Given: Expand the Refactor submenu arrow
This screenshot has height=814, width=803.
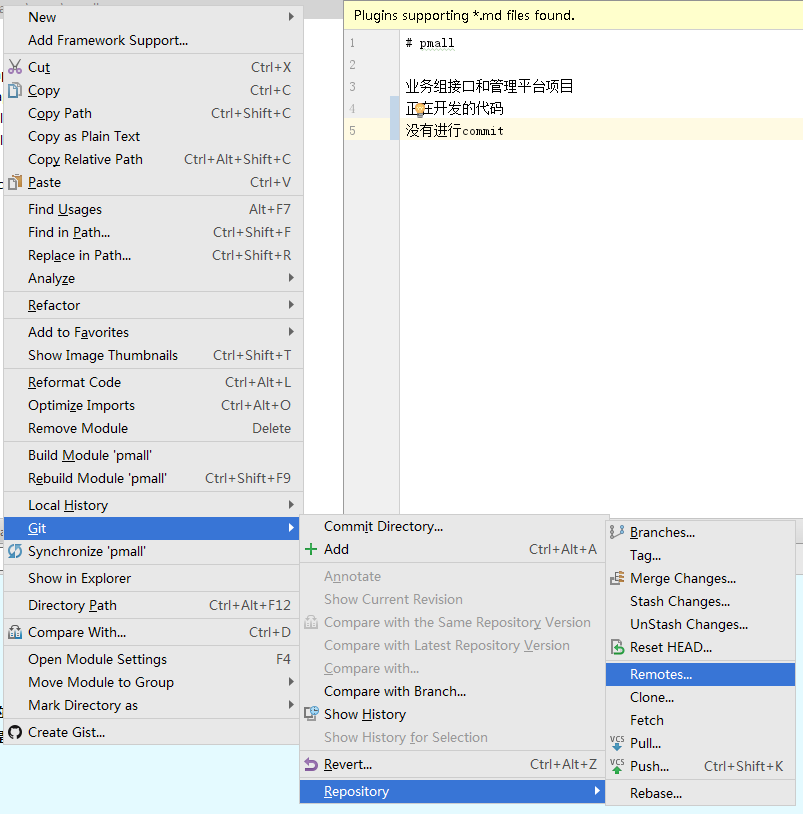Looking at the screenshot, I should point(291,305).
